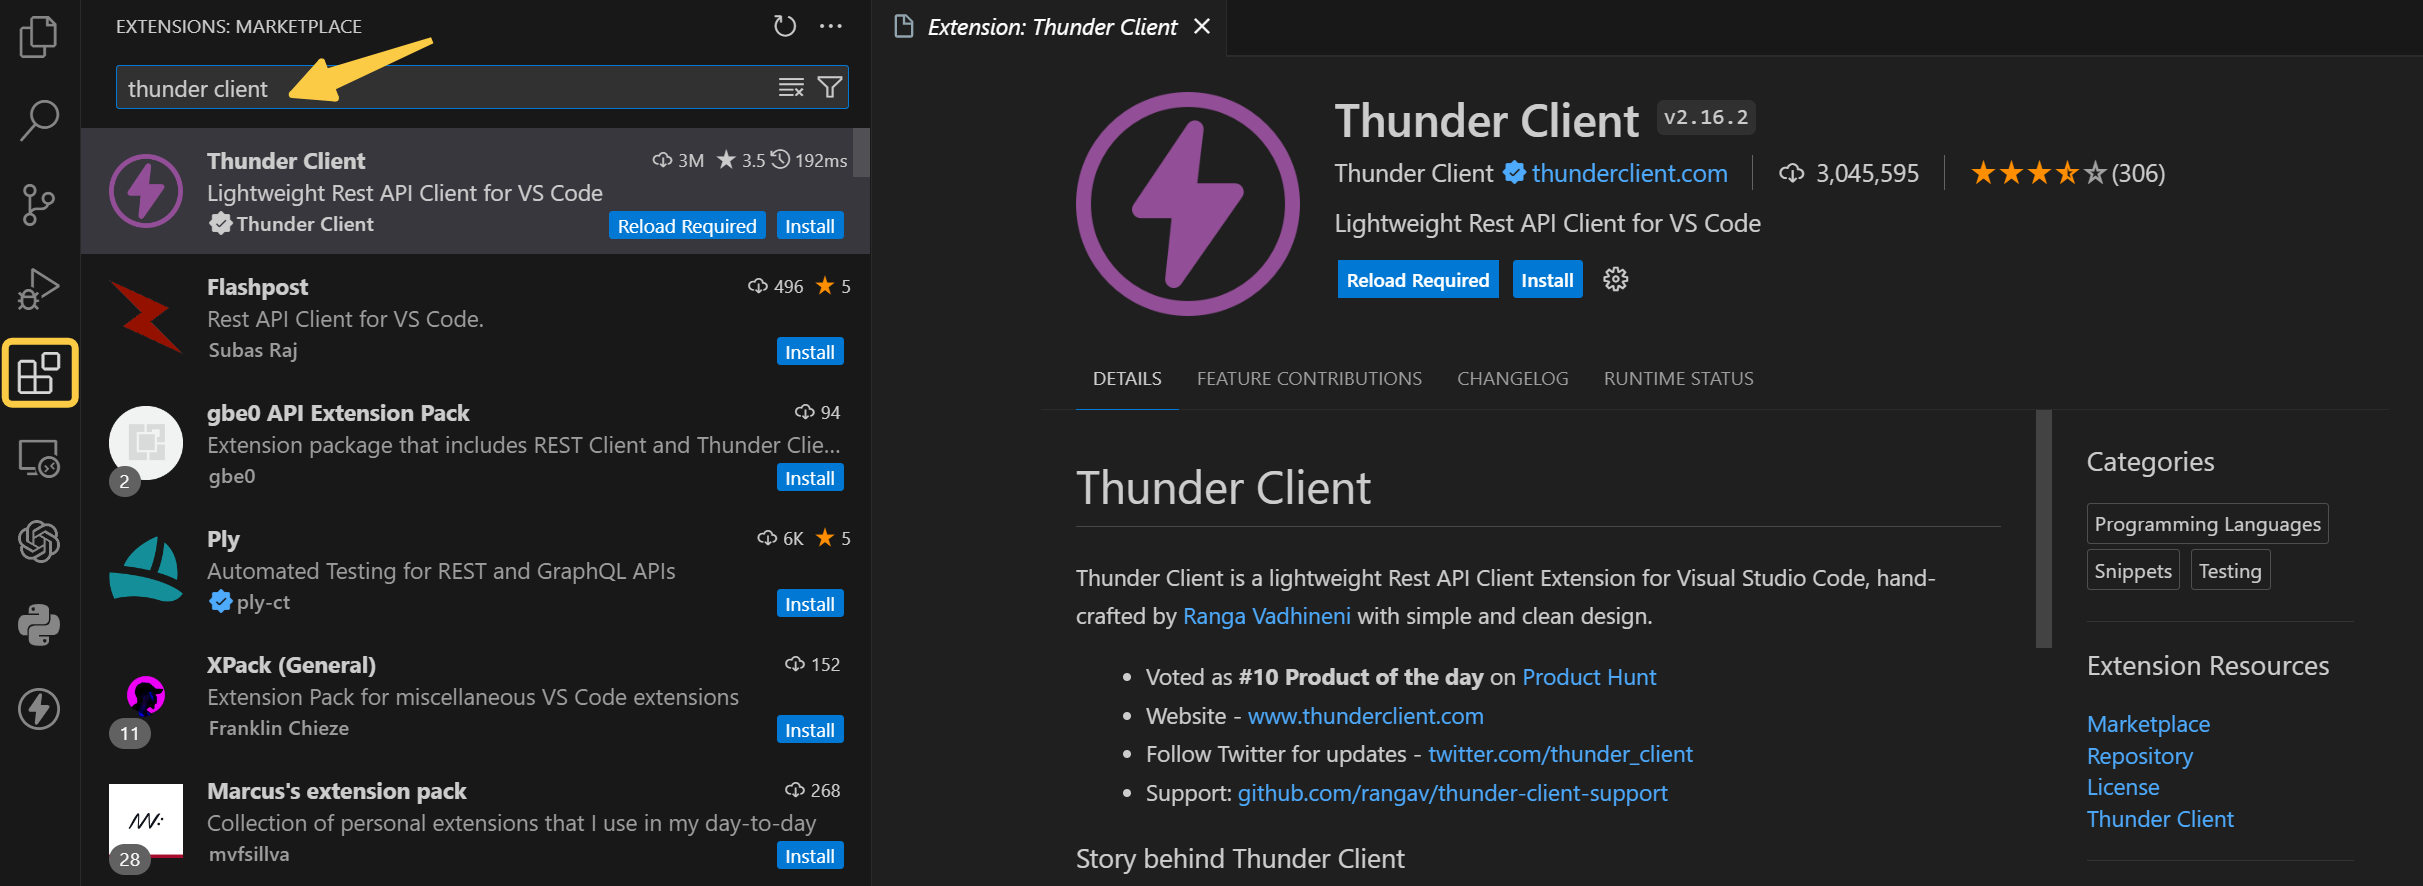Install gbe0 API Extension Pack
The width and height of the screenshot is (2423, 886).
pyautogui.click(x=810, y=478)
